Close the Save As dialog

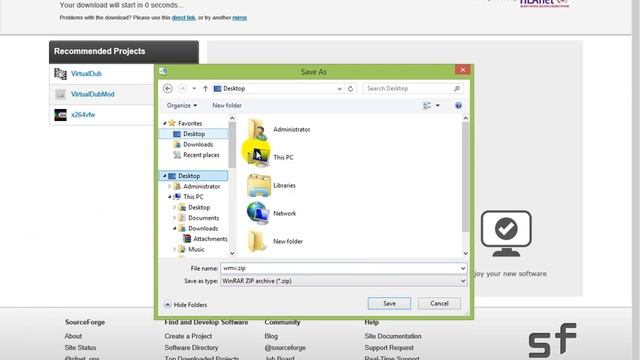click(462, 70)
